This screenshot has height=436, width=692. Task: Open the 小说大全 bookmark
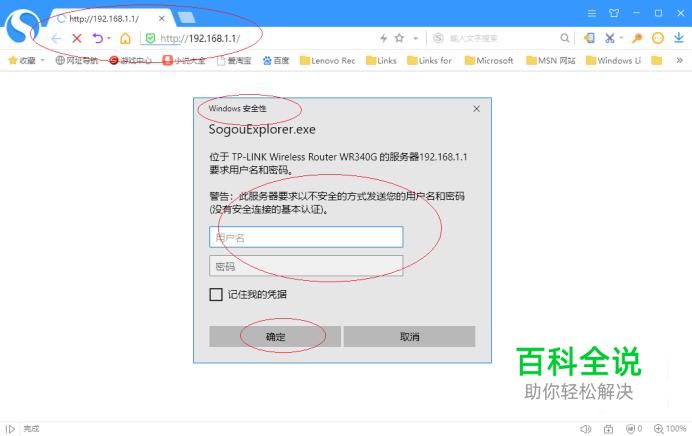[184, 60]
